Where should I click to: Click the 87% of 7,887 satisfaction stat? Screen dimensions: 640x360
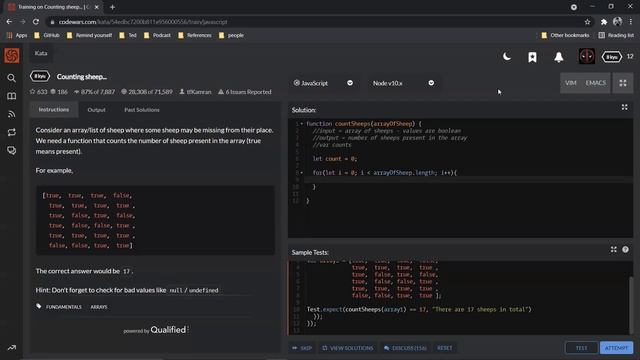pos(94,92)
